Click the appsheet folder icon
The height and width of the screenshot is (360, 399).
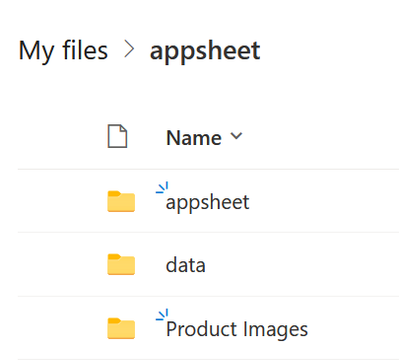point(121,201)
